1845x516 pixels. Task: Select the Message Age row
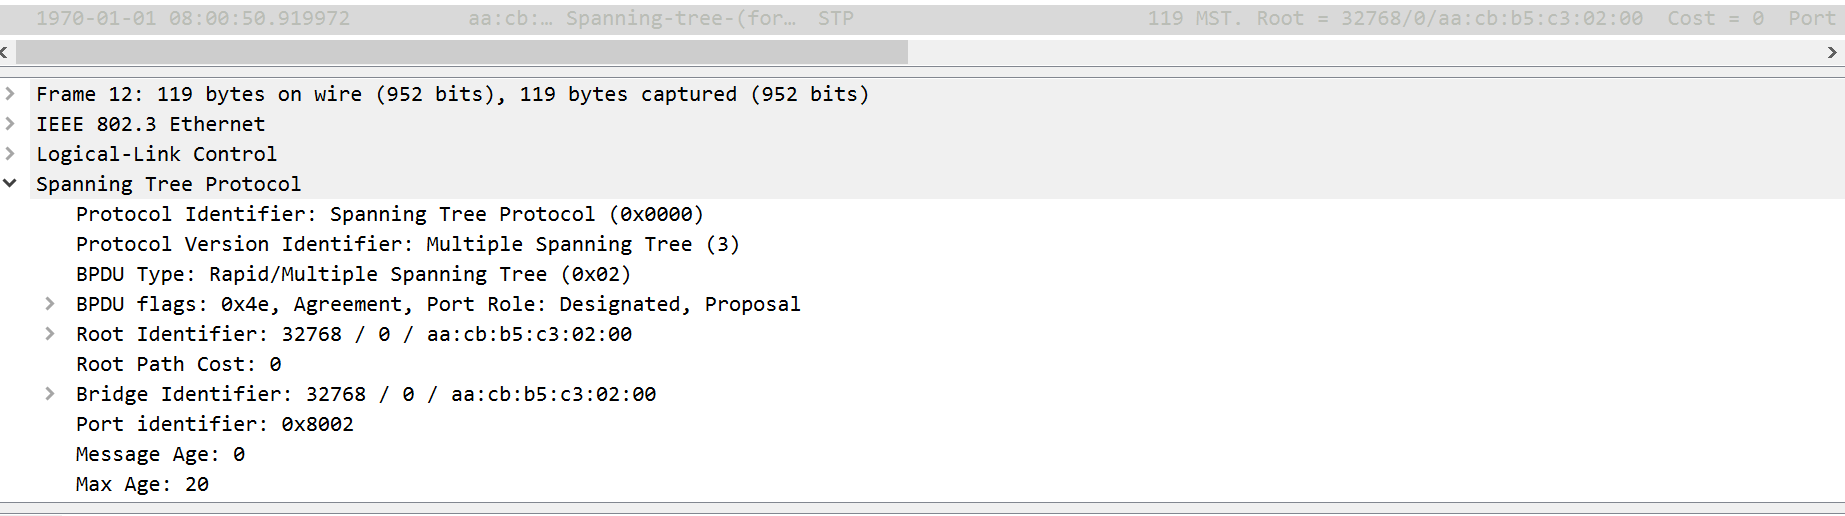pyautogui.click(x=160, y=454)
